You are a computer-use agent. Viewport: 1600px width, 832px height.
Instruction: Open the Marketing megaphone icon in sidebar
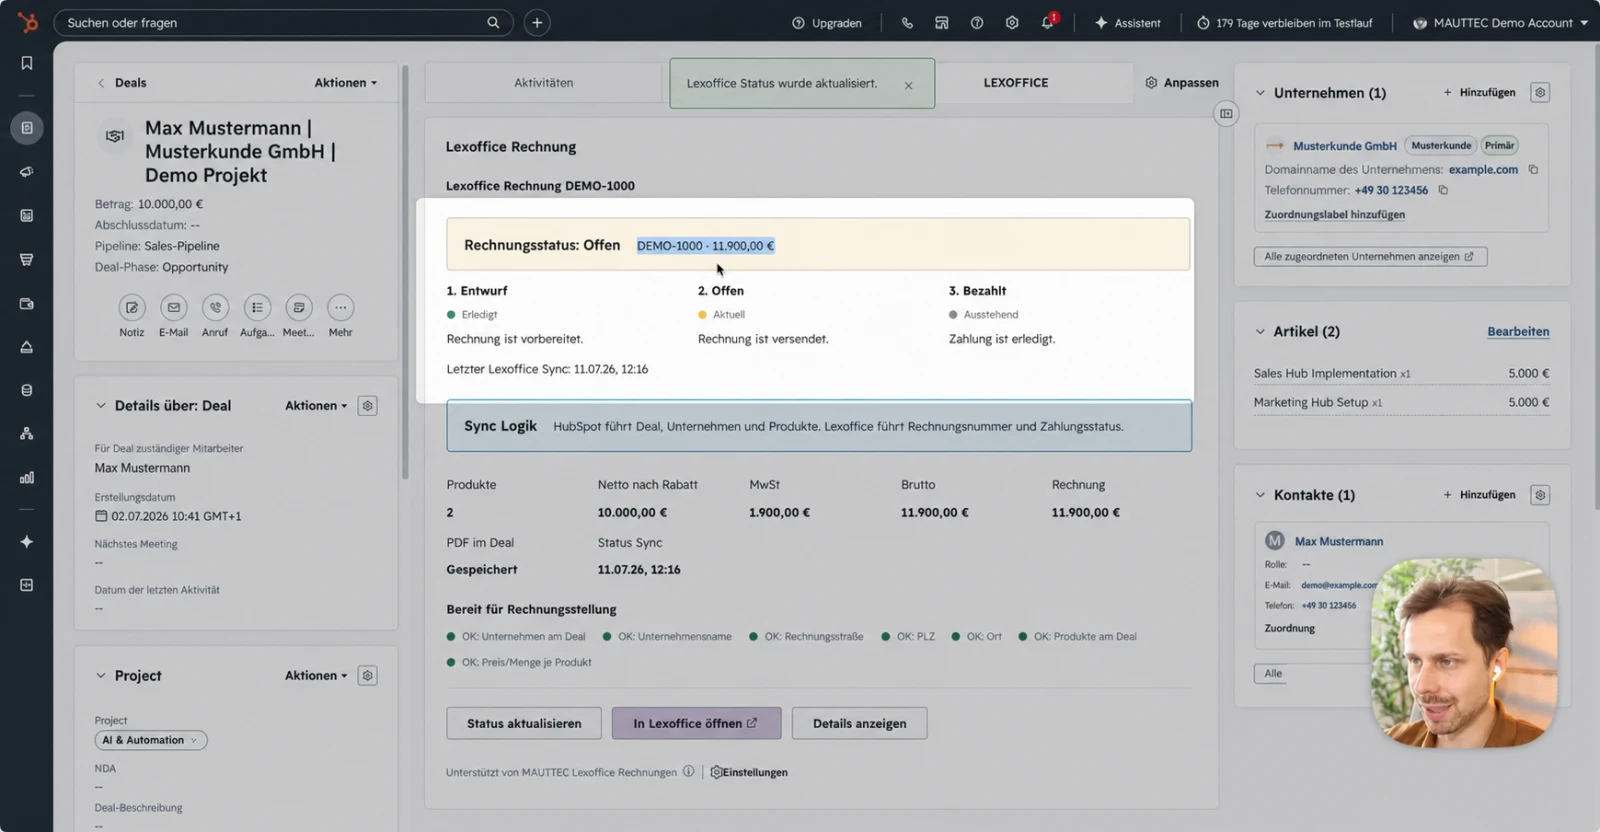[27, 172]
